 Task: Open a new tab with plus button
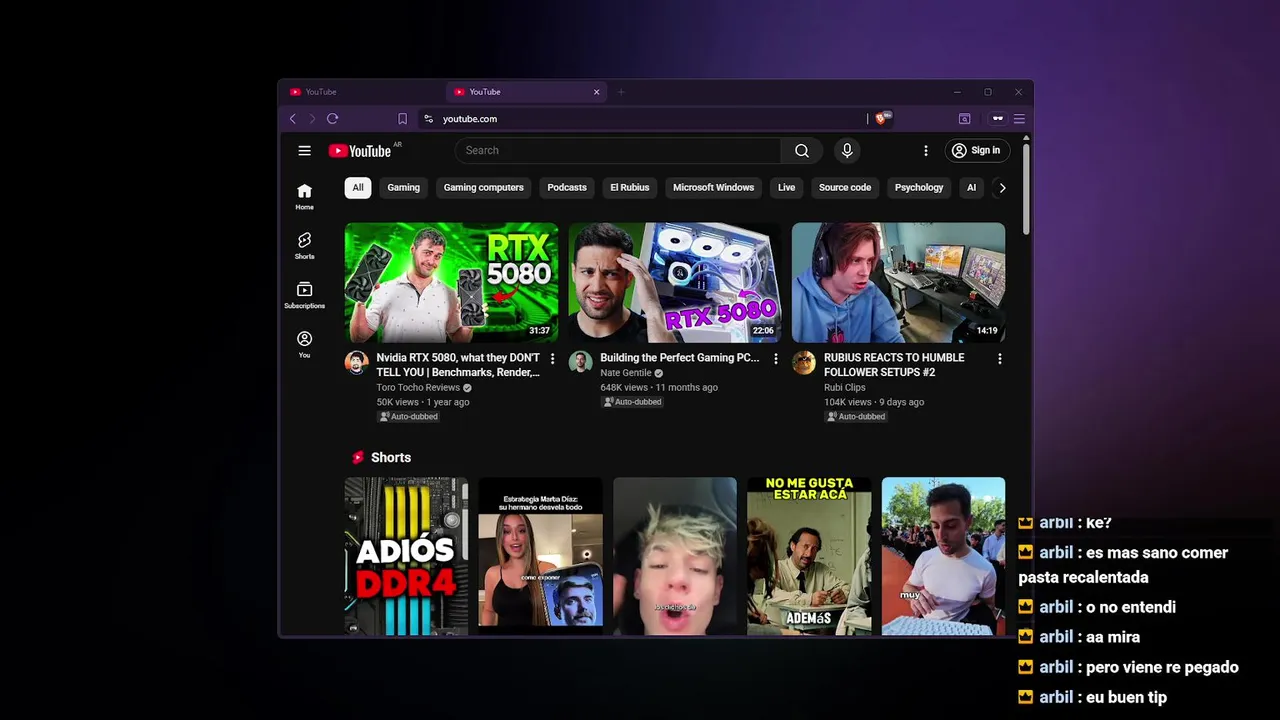tap(620, 92)
